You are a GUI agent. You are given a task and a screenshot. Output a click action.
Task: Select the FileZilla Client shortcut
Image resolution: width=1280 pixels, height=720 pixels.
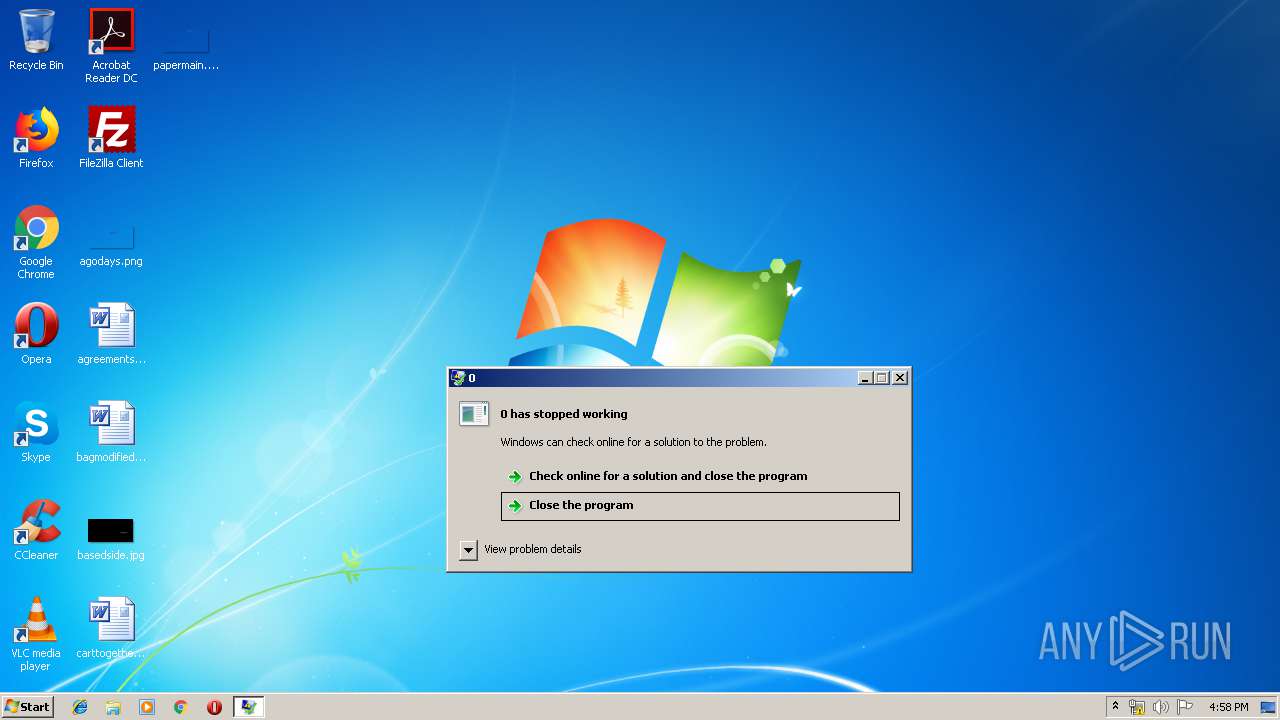111,138
